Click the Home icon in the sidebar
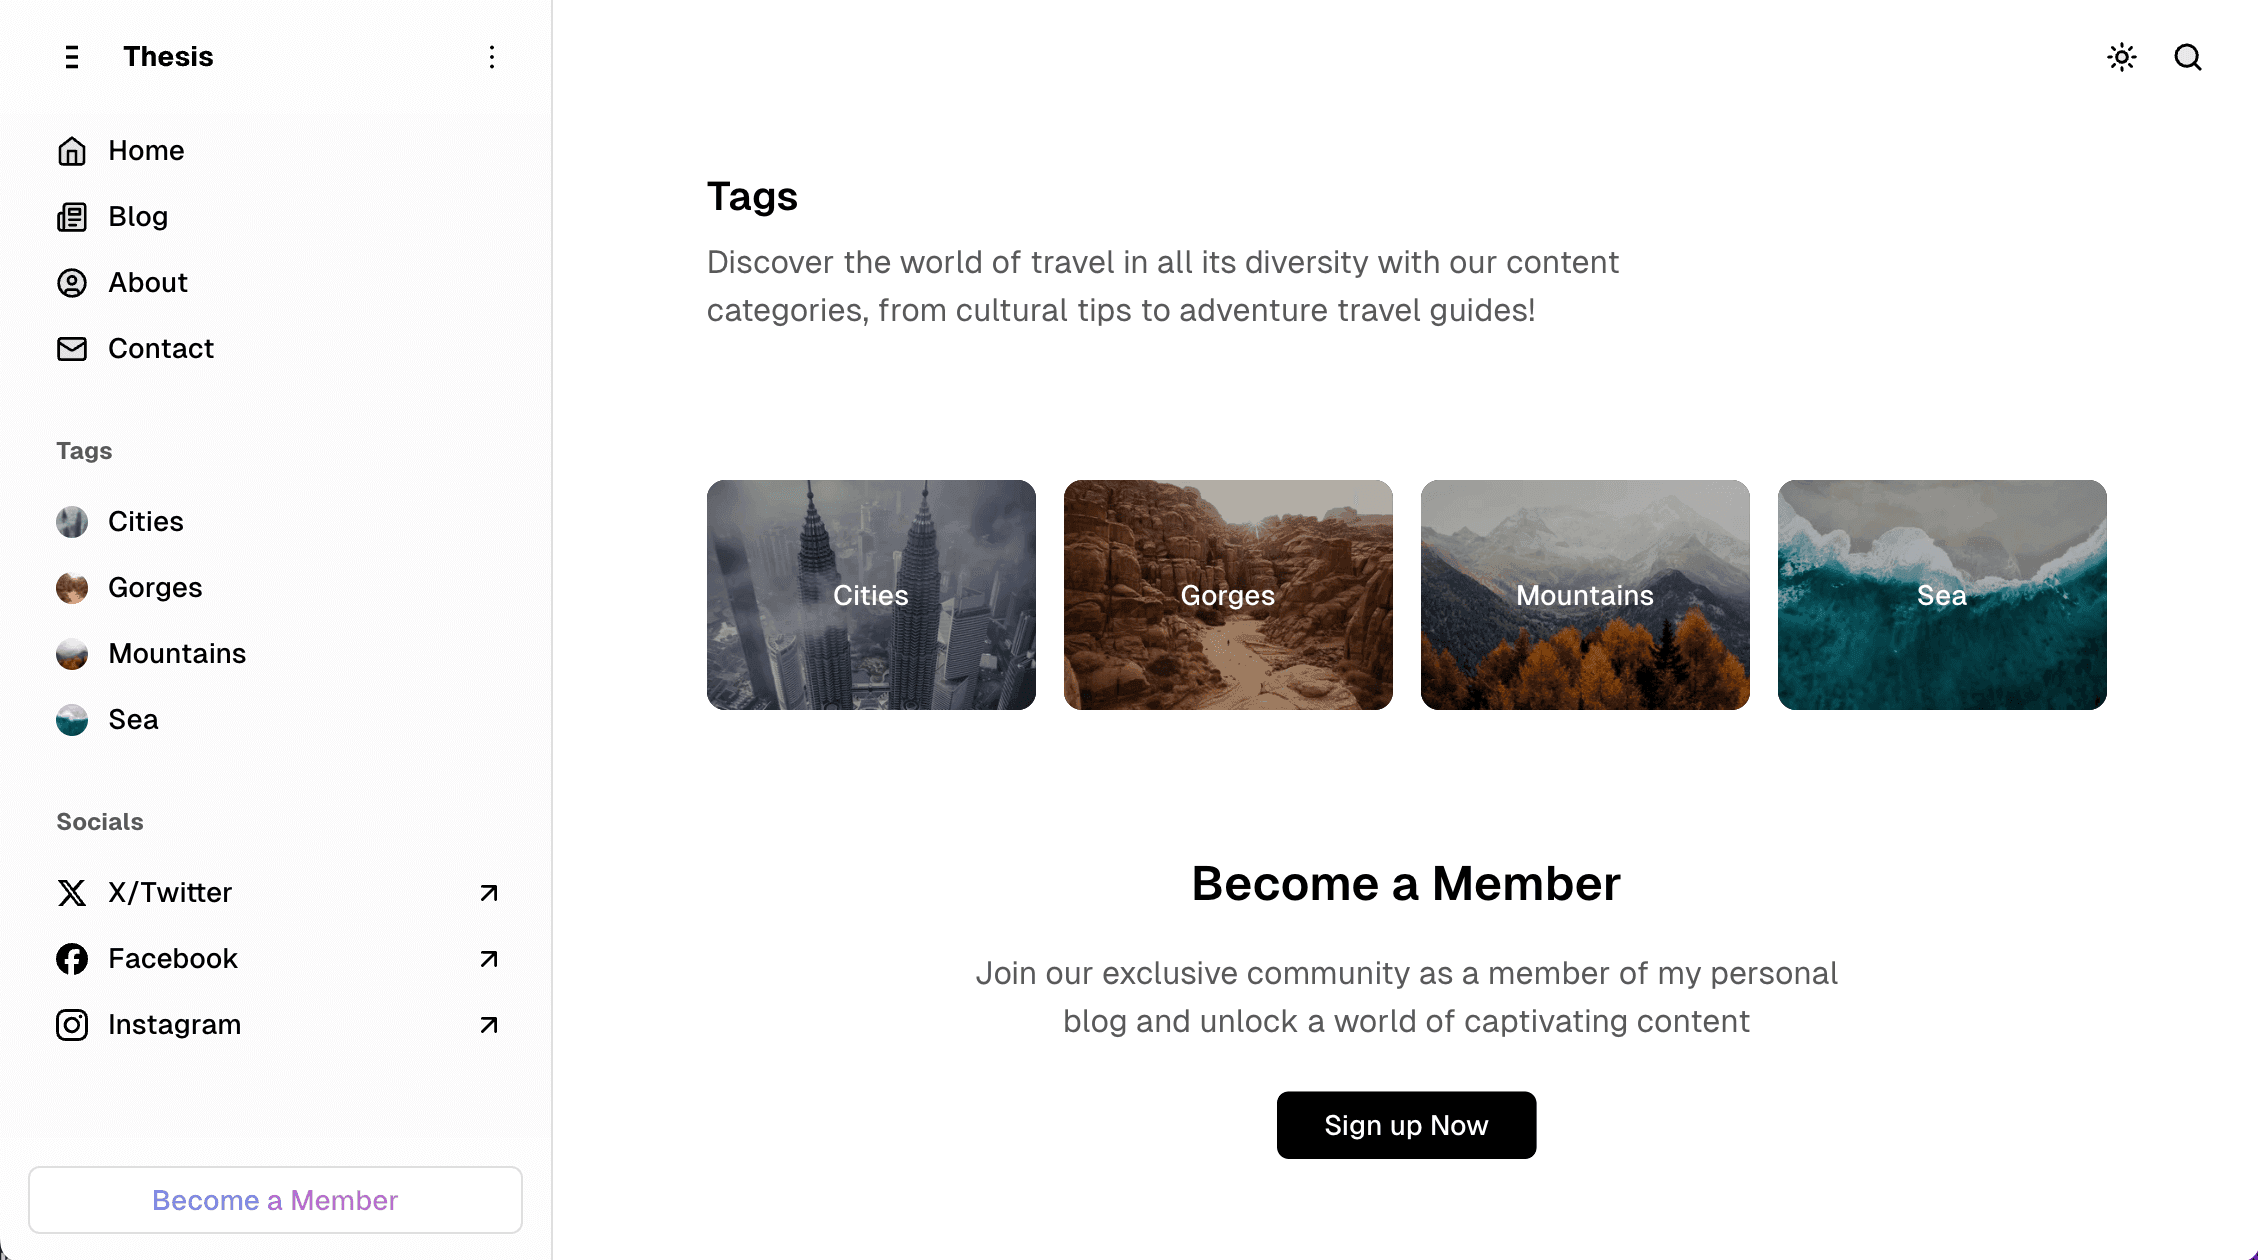This screenshot has width=2258, height=1260. coord(71,150)
